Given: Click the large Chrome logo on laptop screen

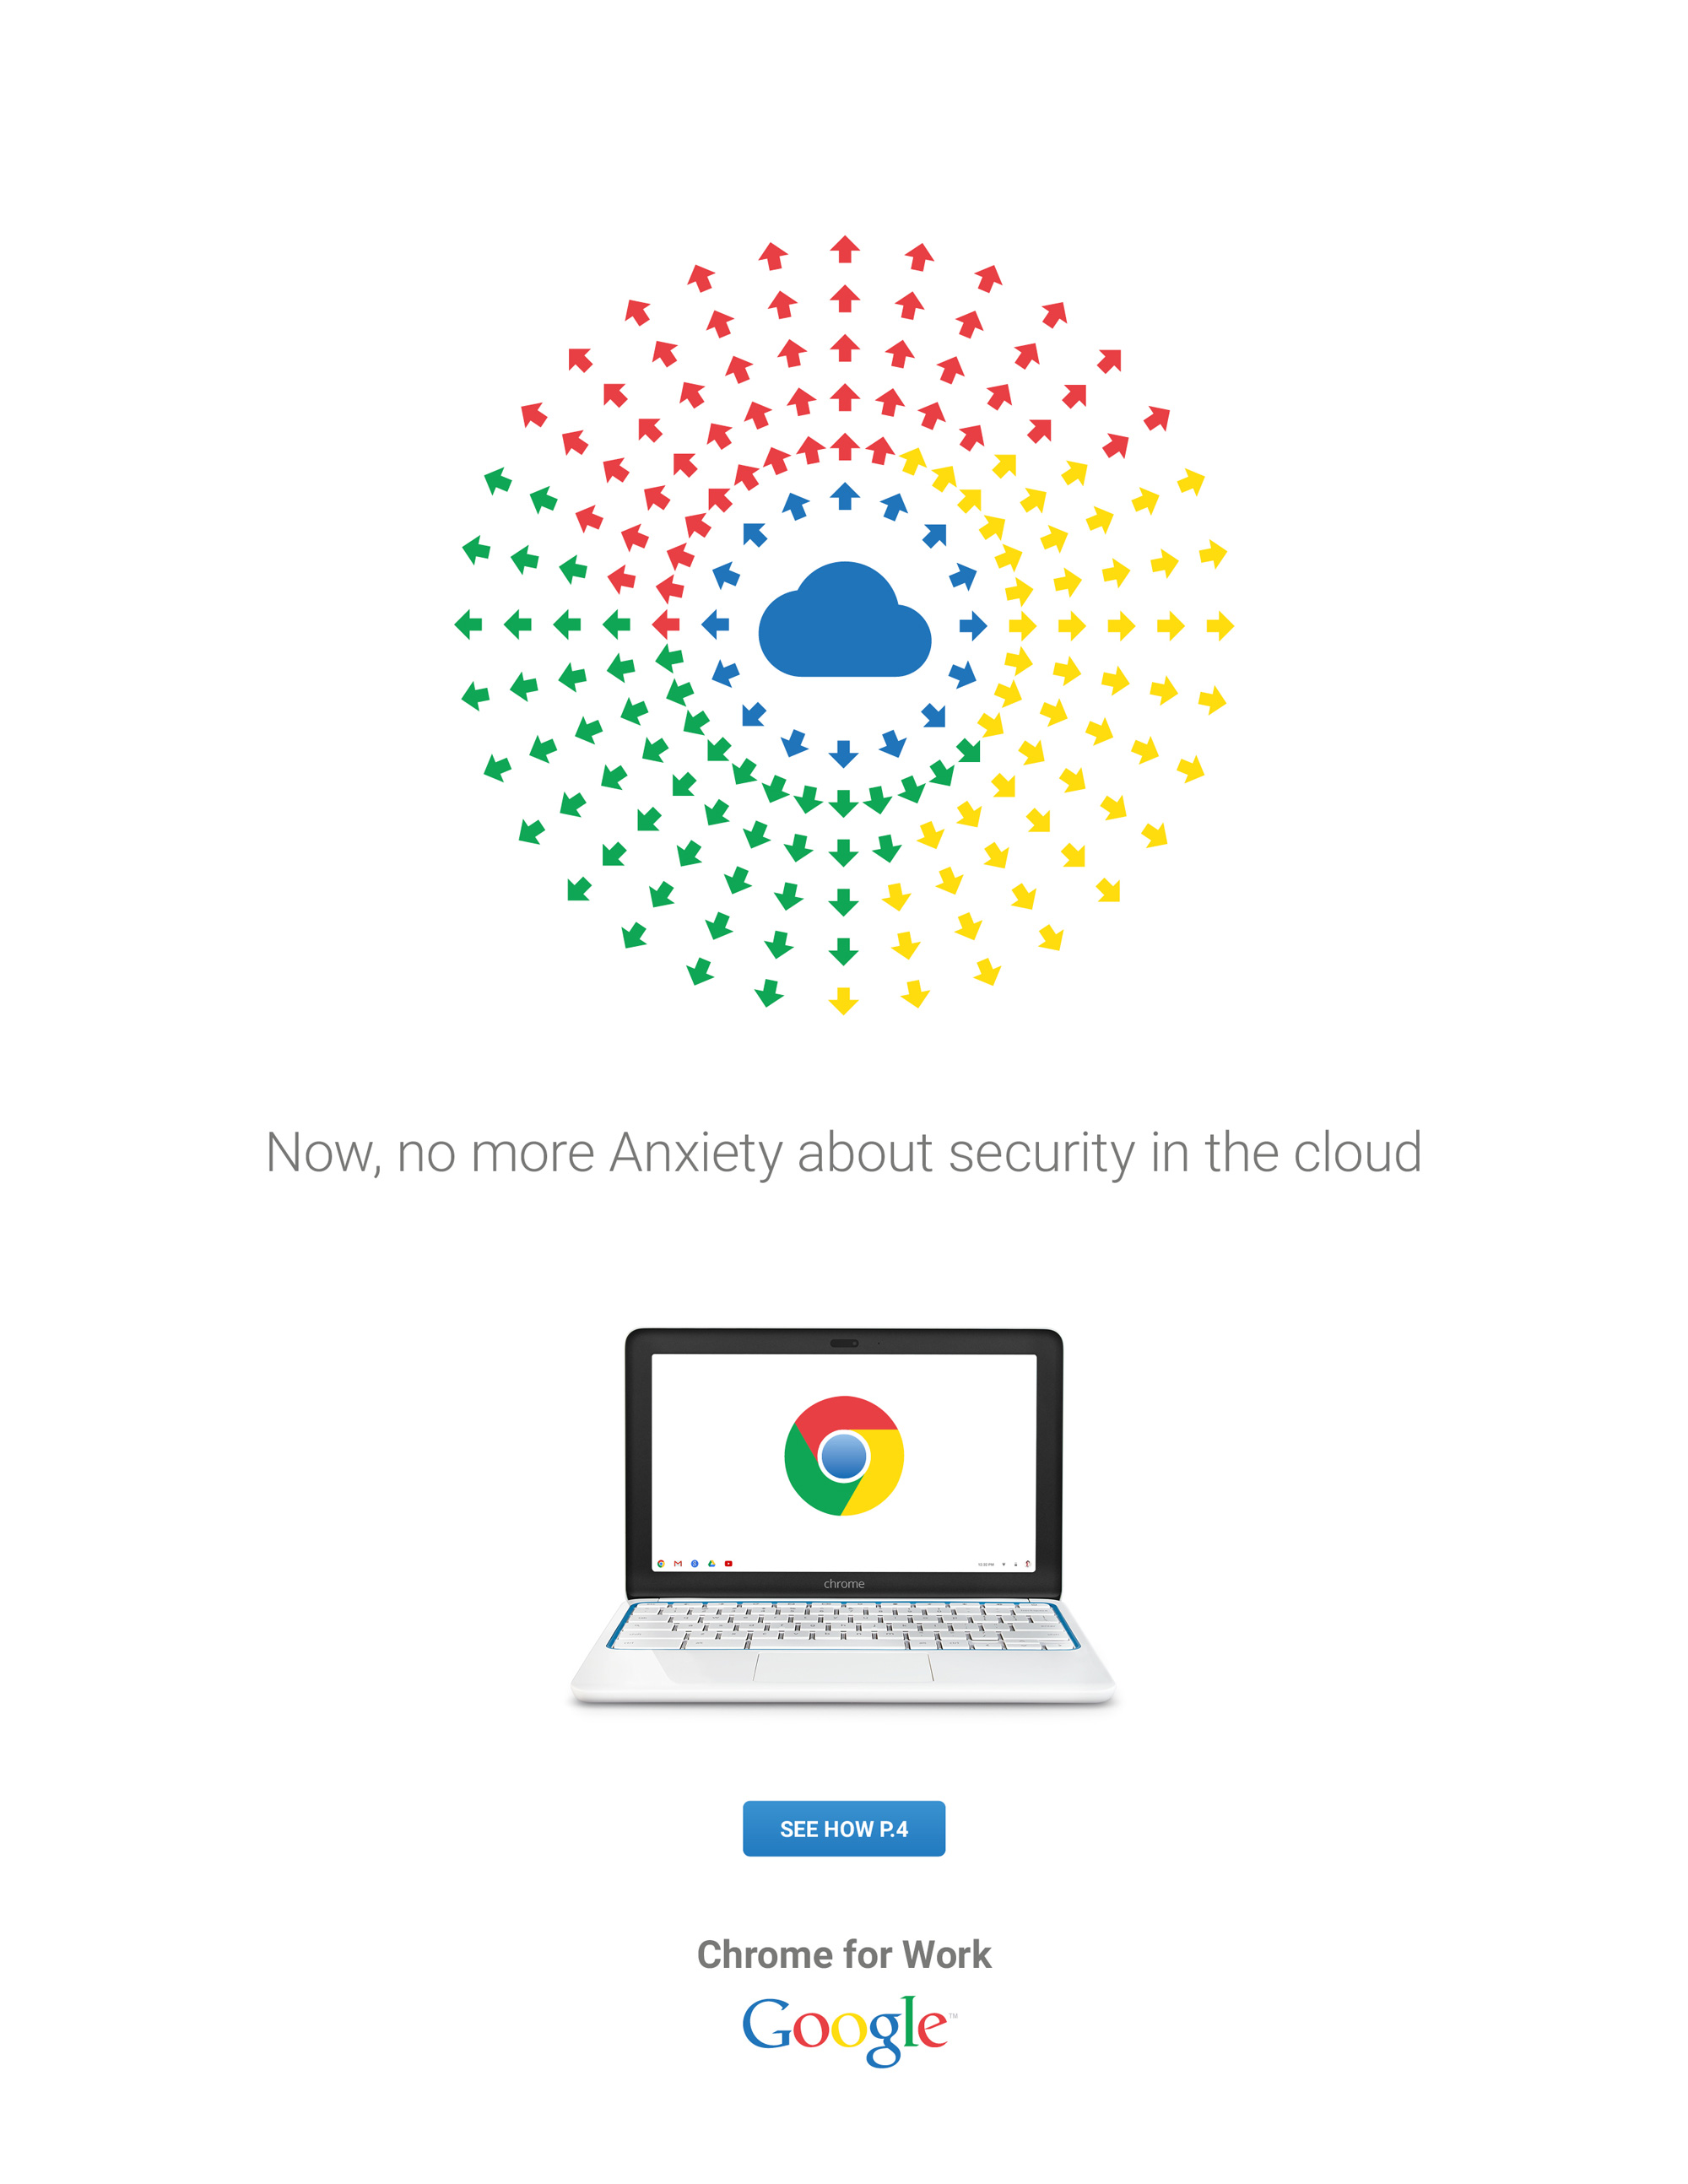Looking at the screenshot, I should coord(844,1455).
